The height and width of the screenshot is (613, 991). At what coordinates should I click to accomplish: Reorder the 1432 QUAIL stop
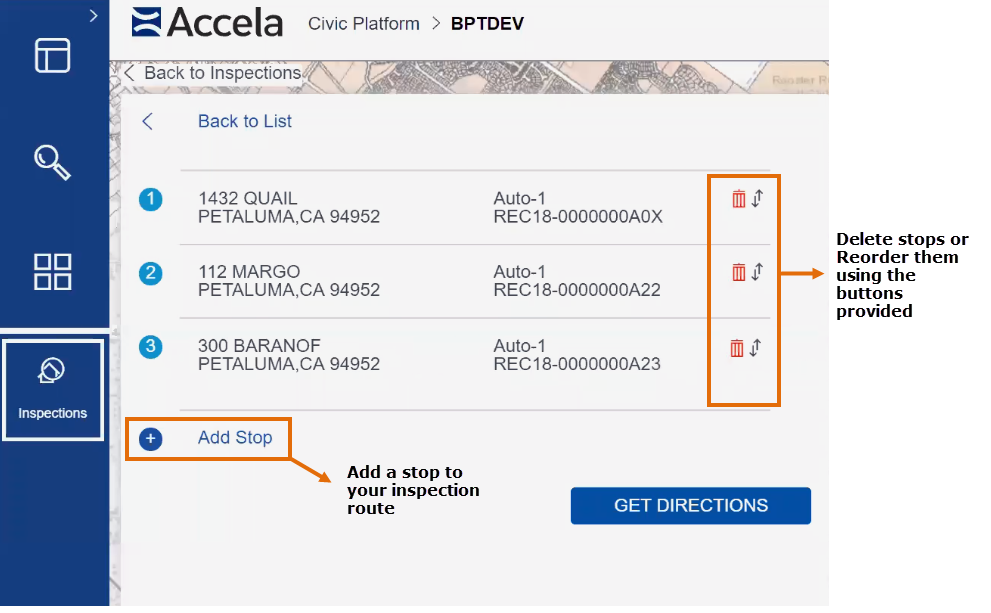[757, 199]
